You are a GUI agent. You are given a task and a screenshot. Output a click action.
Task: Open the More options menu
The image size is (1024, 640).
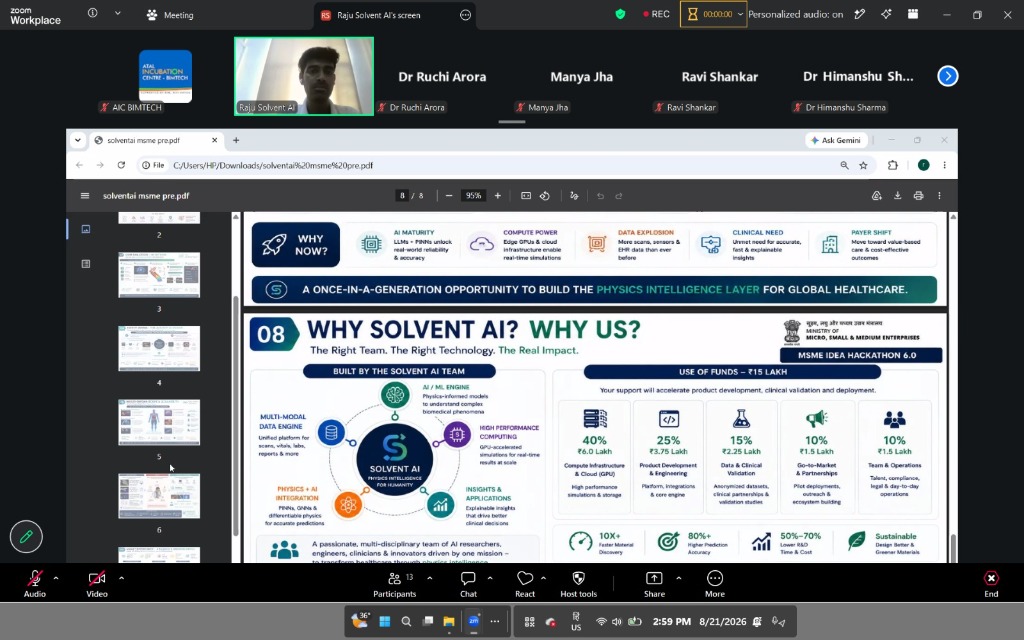(x=714, y=583)
